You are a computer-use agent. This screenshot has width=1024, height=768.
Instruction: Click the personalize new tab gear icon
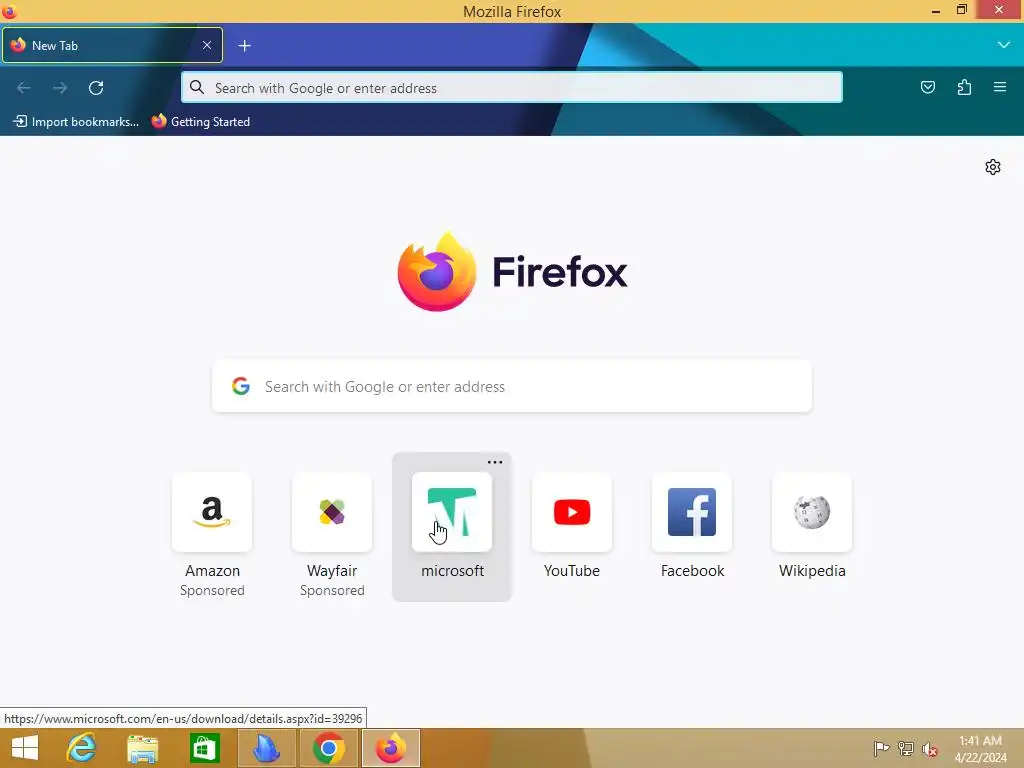click(x=993, y=167)
